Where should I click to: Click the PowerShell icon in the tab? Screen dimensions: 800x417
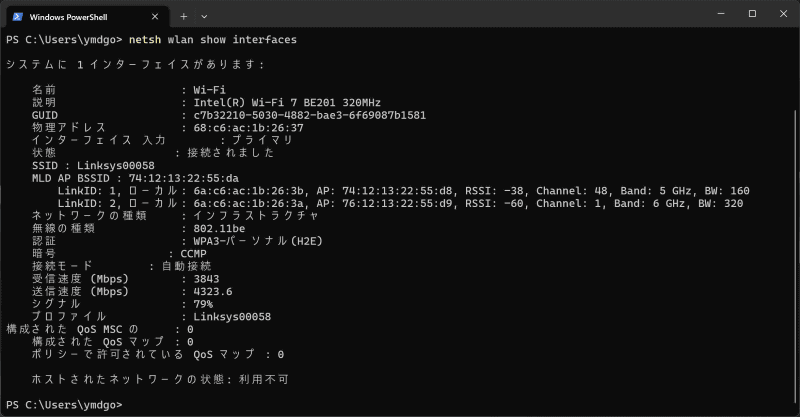coord(16,17)
